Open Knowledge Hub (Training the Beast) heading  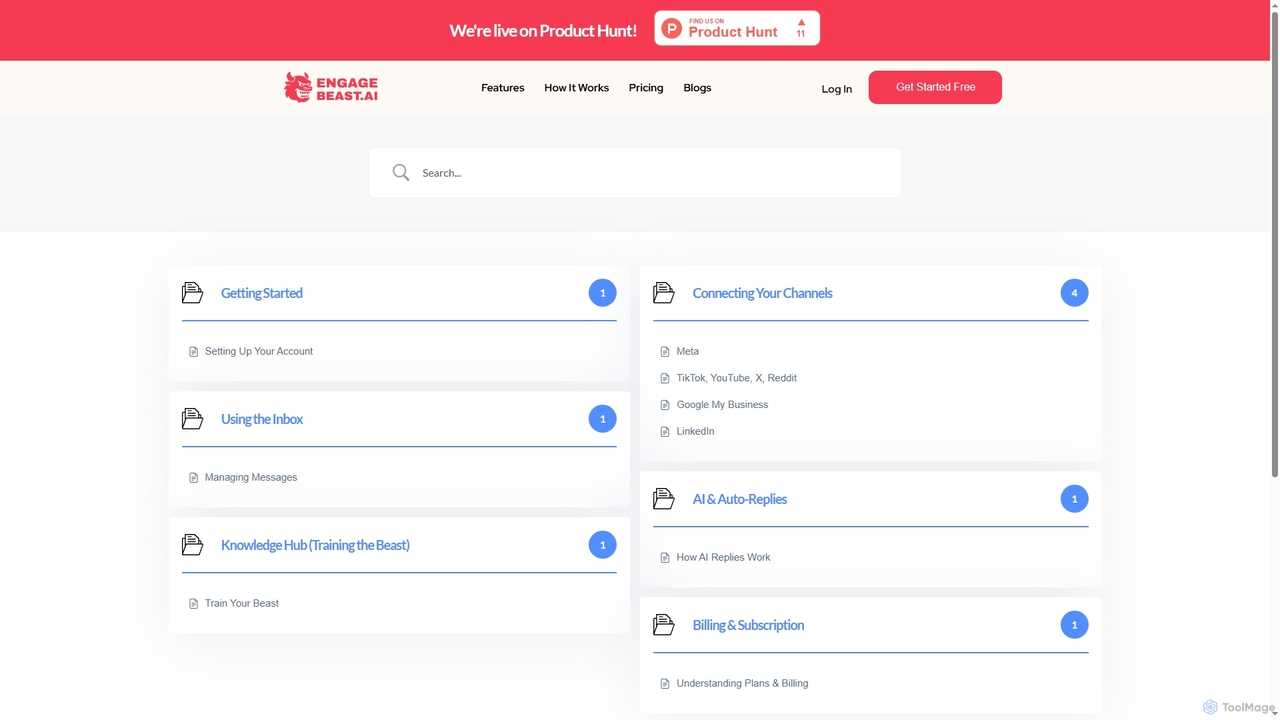point(315,545)
